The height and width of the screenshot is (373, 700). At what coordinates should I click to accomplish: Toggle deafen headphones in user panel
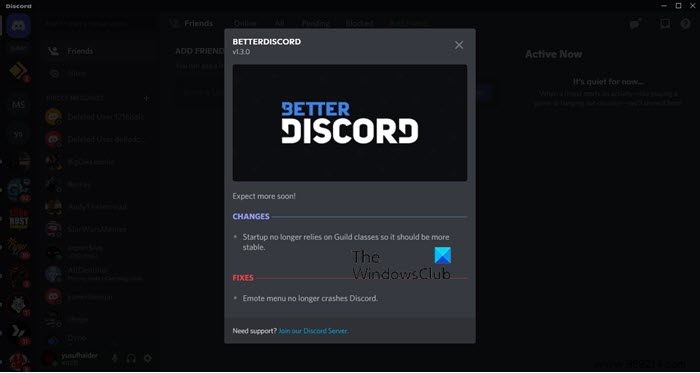pos(131,358)
